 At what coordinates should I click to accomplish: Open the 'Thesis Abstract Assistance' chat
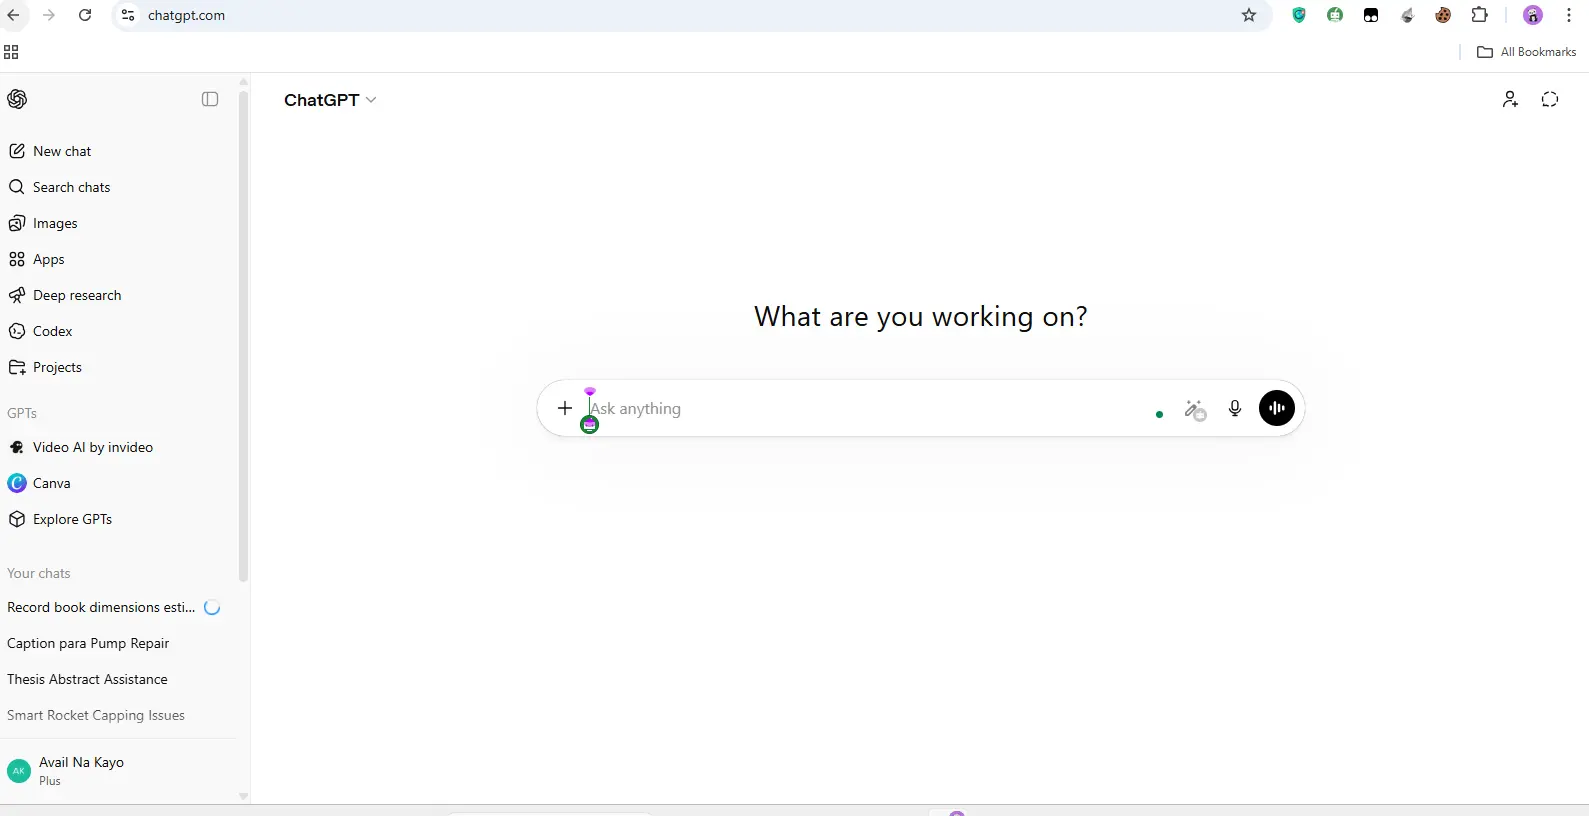87,679
